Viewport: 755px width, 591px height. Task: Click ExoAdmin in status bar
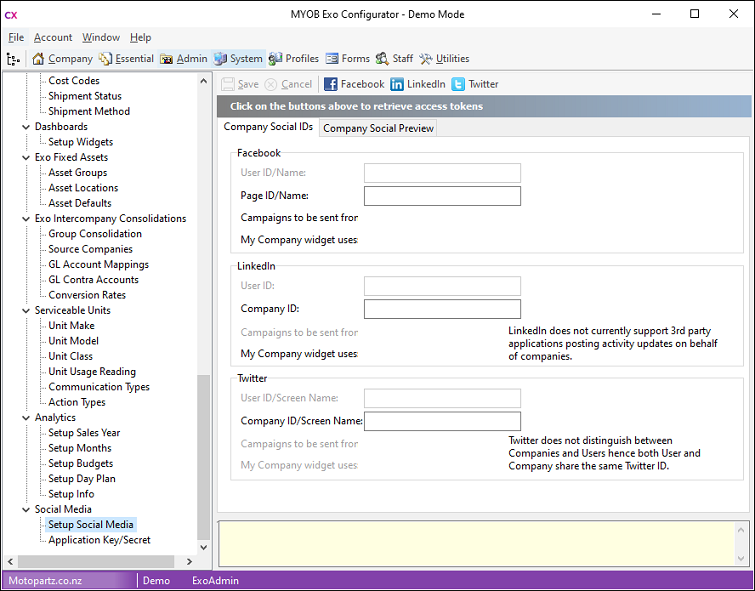click(215, 580)
